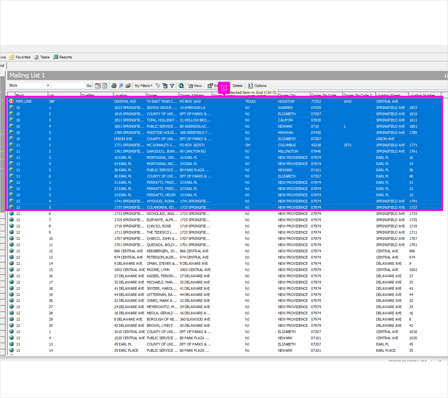The height and width of the screenshot is (398, 448).
Task: Select owner BROWN, LYNN E cell
Action: [160, 326]
